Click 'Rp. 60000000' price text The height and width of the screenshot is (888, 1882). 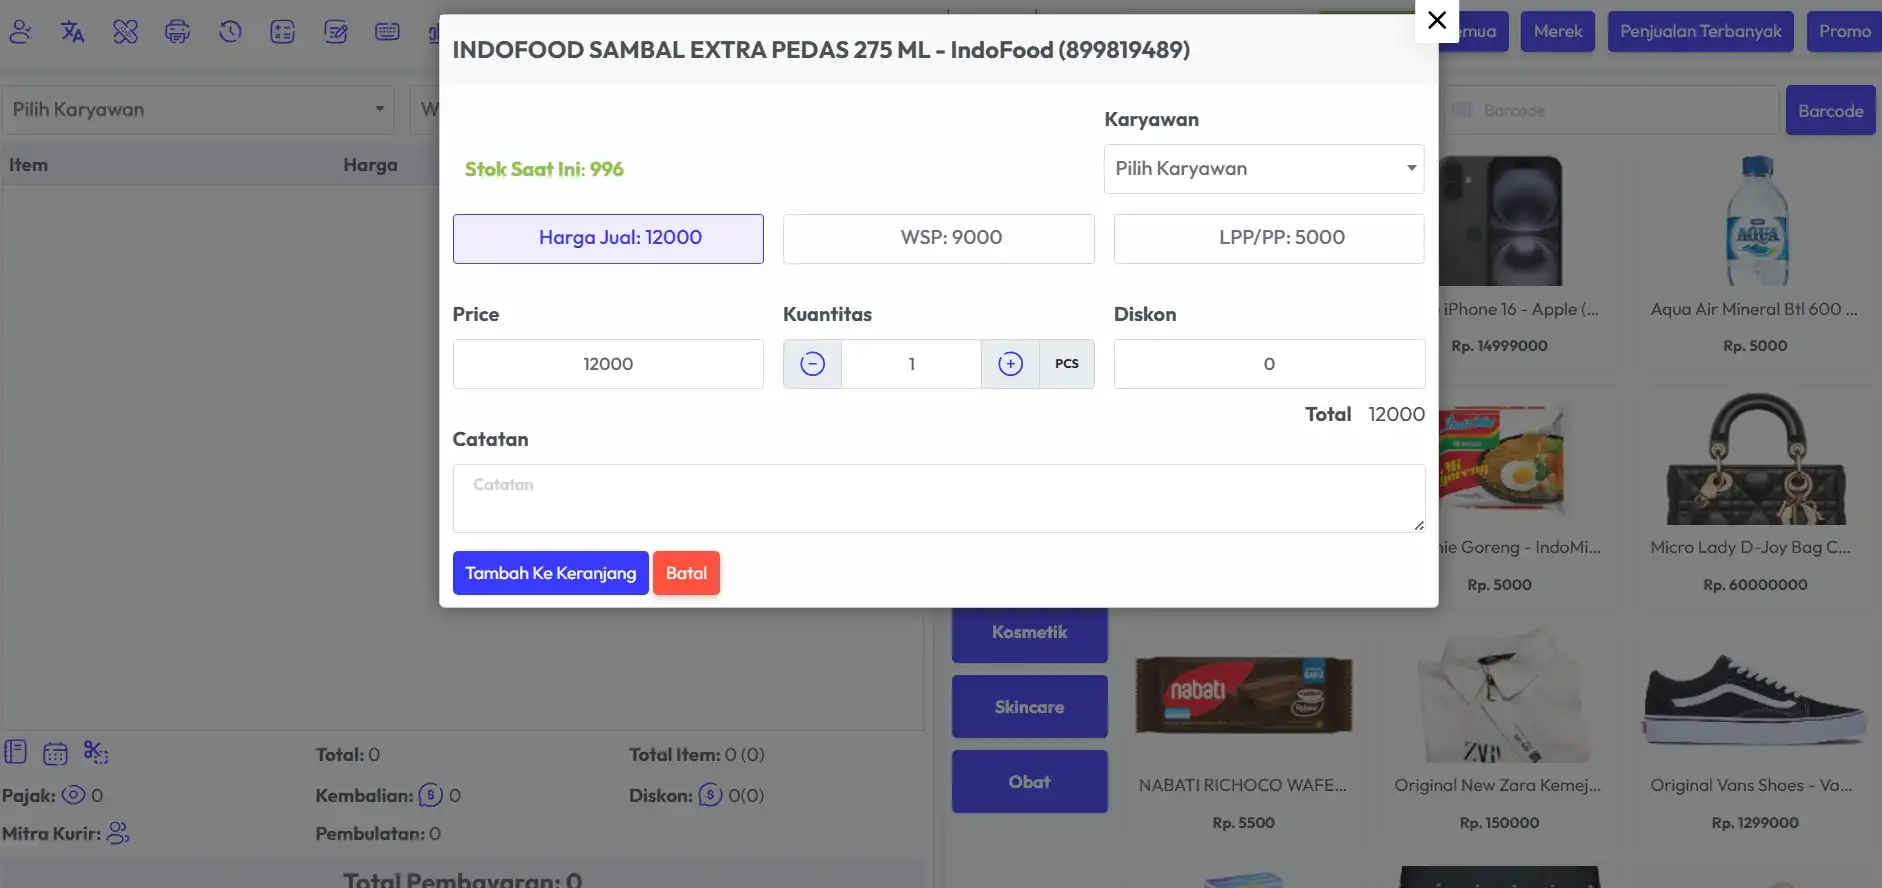(1756, 585)
